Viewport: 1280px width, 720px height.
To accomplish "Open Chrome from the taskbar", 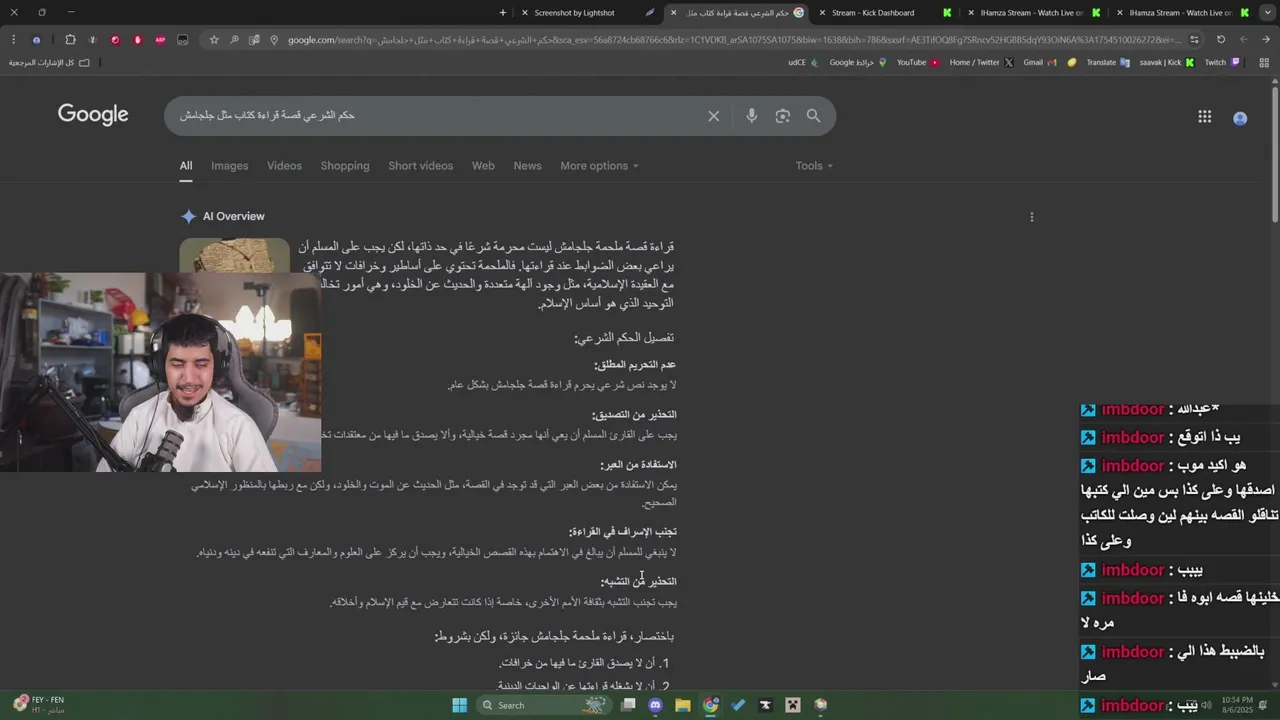I will 710,705.
